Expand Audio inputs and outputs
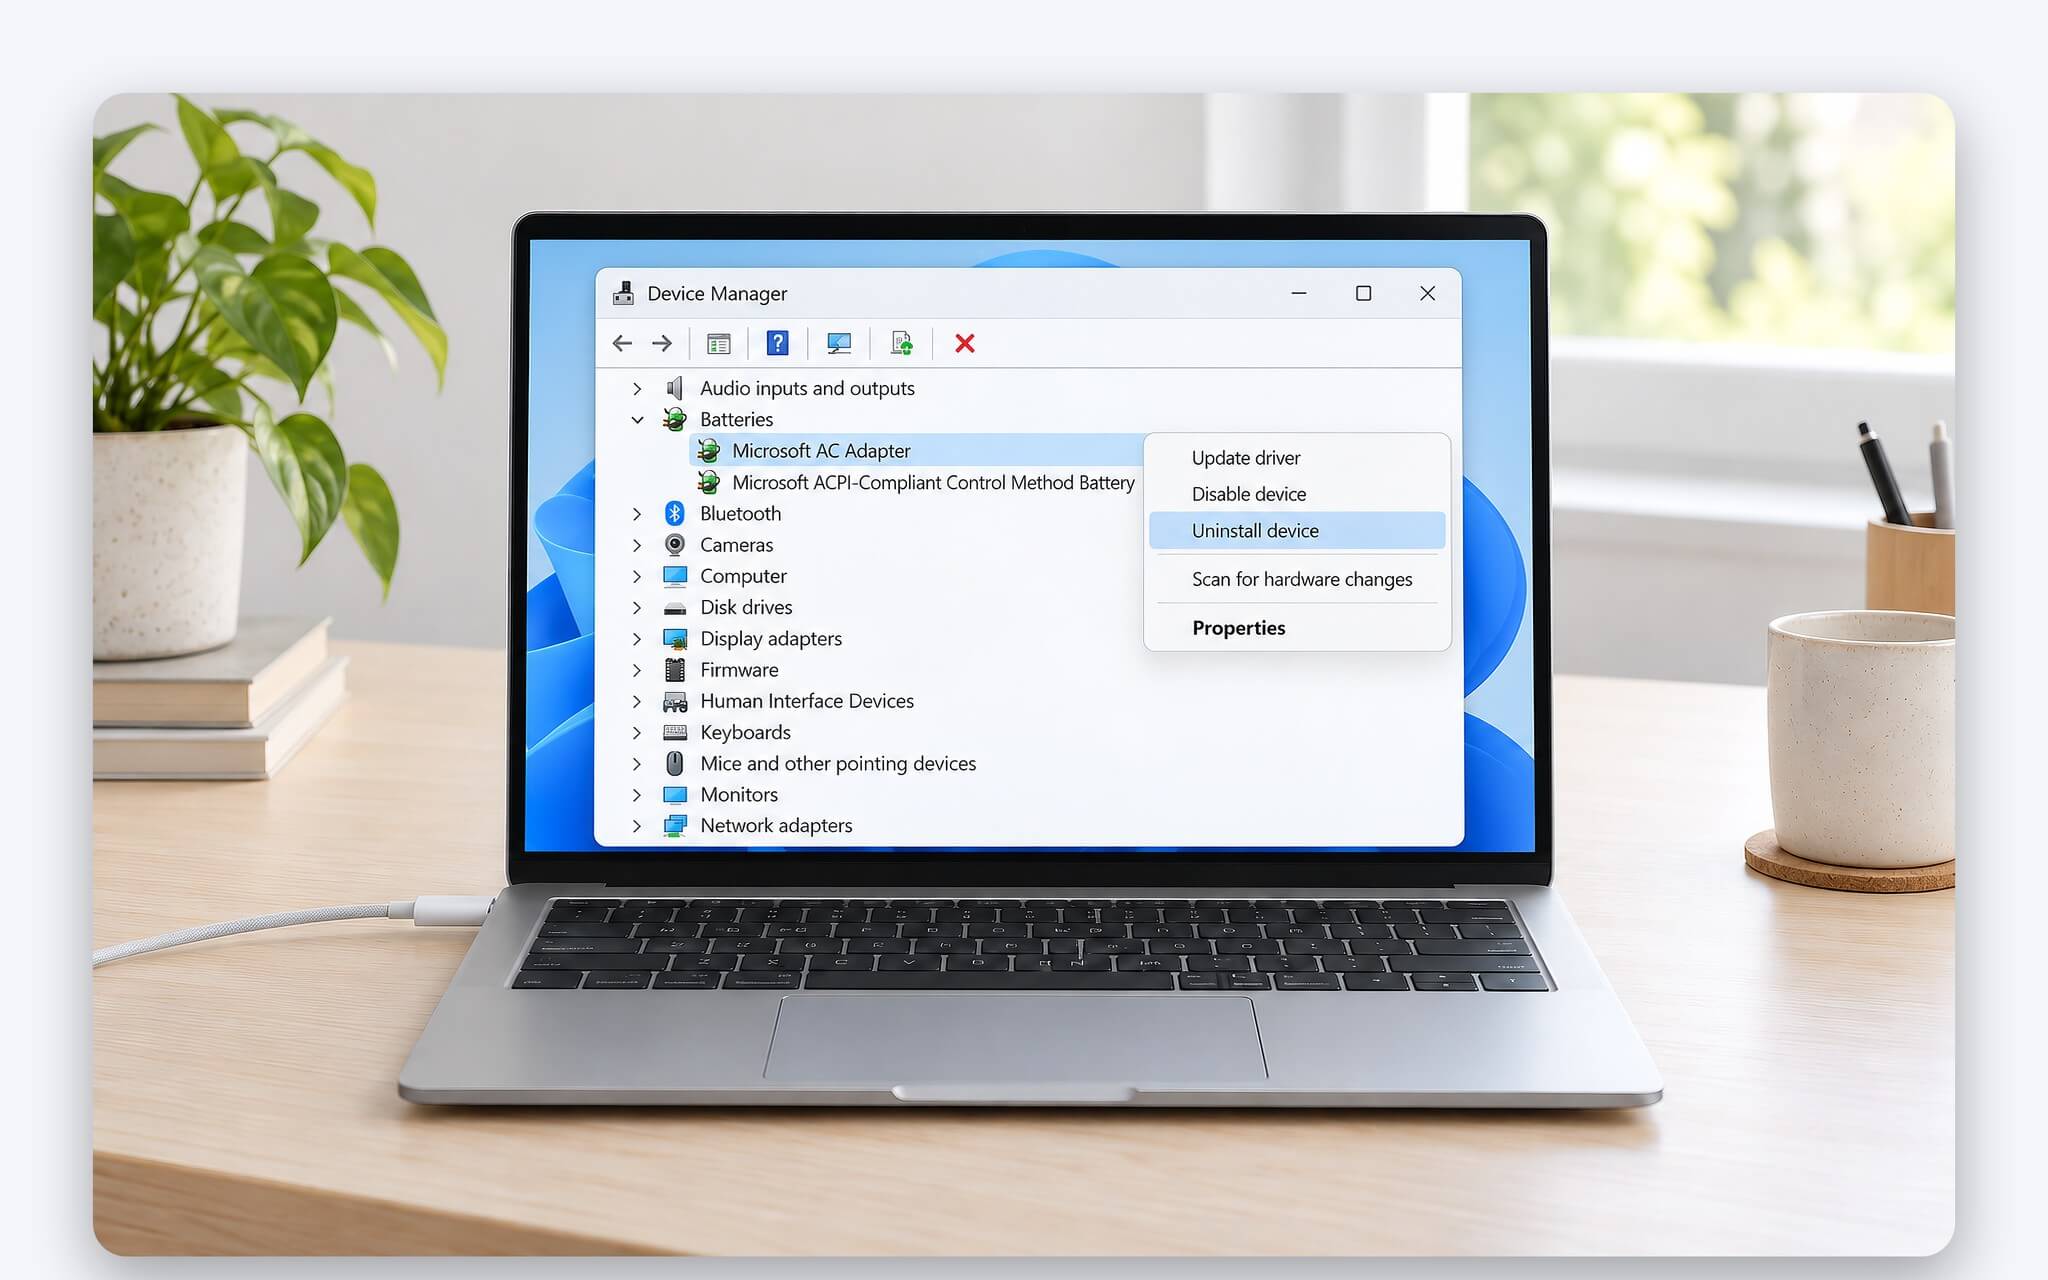The height and width of the screenshot is (1280, 2048). click(x=637, y=388)
